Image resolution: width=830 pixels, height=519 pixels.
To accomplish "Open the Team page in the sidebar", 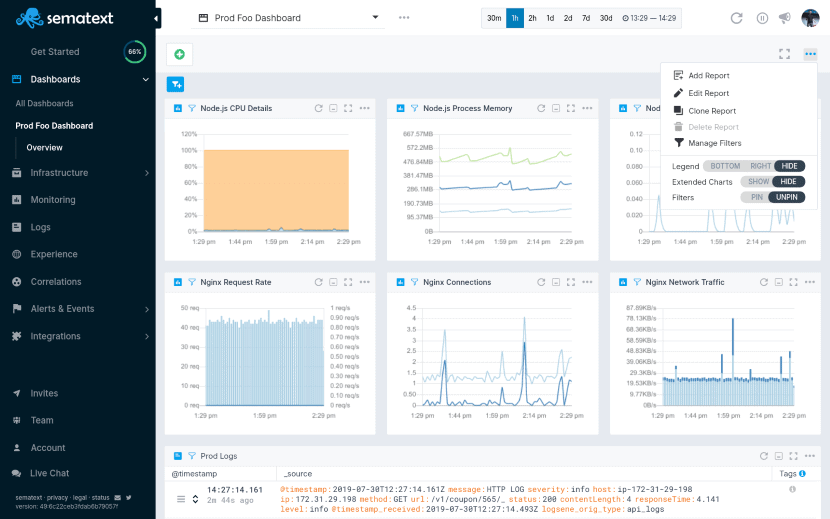I will click(x=42, y=420).
